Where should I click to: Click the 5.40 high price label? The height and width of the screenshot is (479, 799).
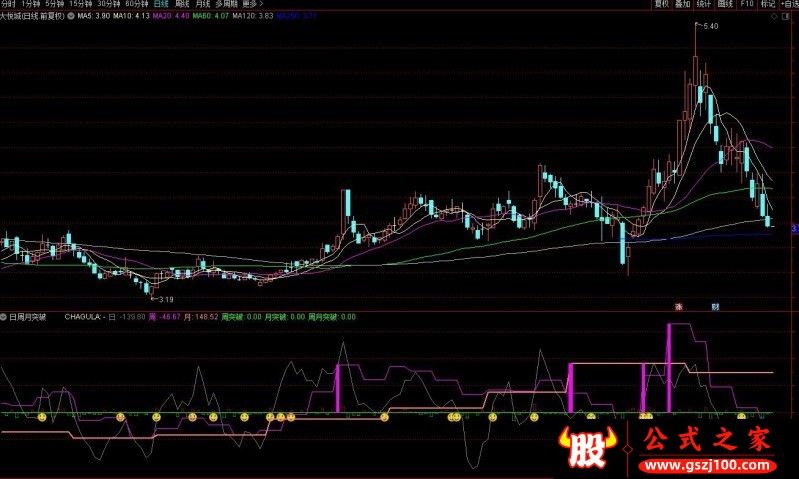[x=710, y=25]
